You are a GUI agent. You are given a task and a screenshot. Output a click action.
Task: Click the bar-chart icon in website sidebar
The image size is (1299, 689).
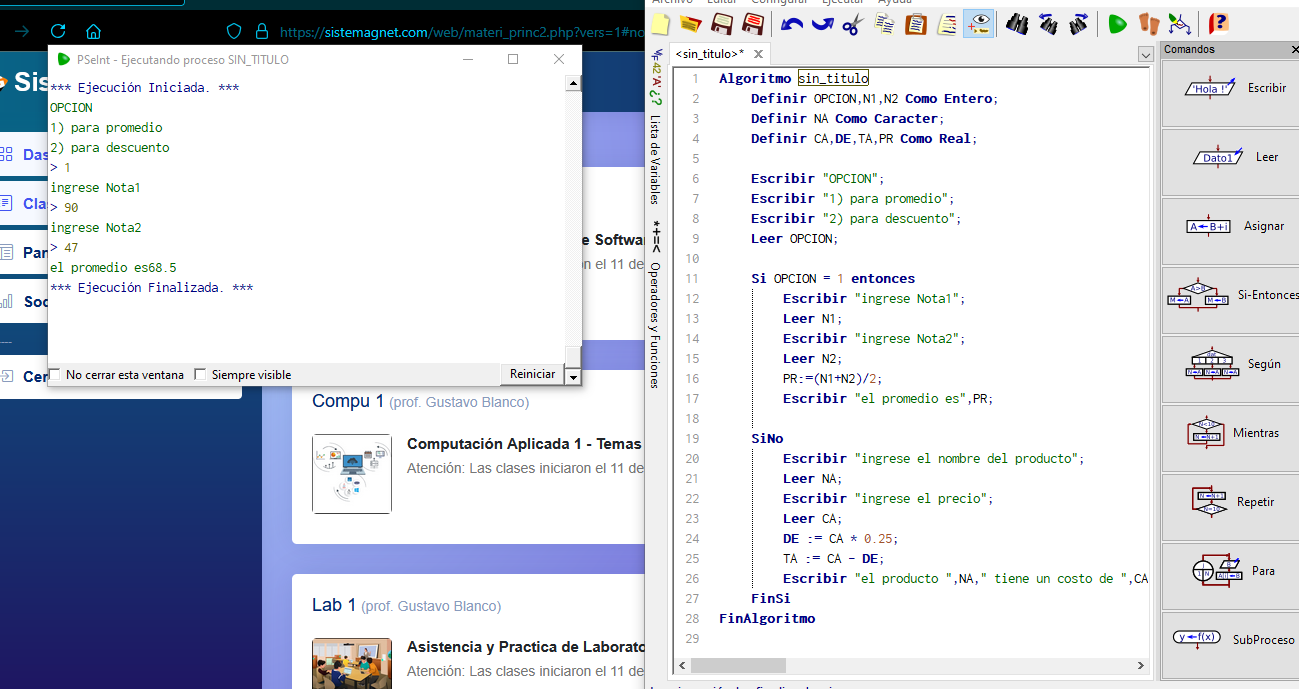[6, 301]
